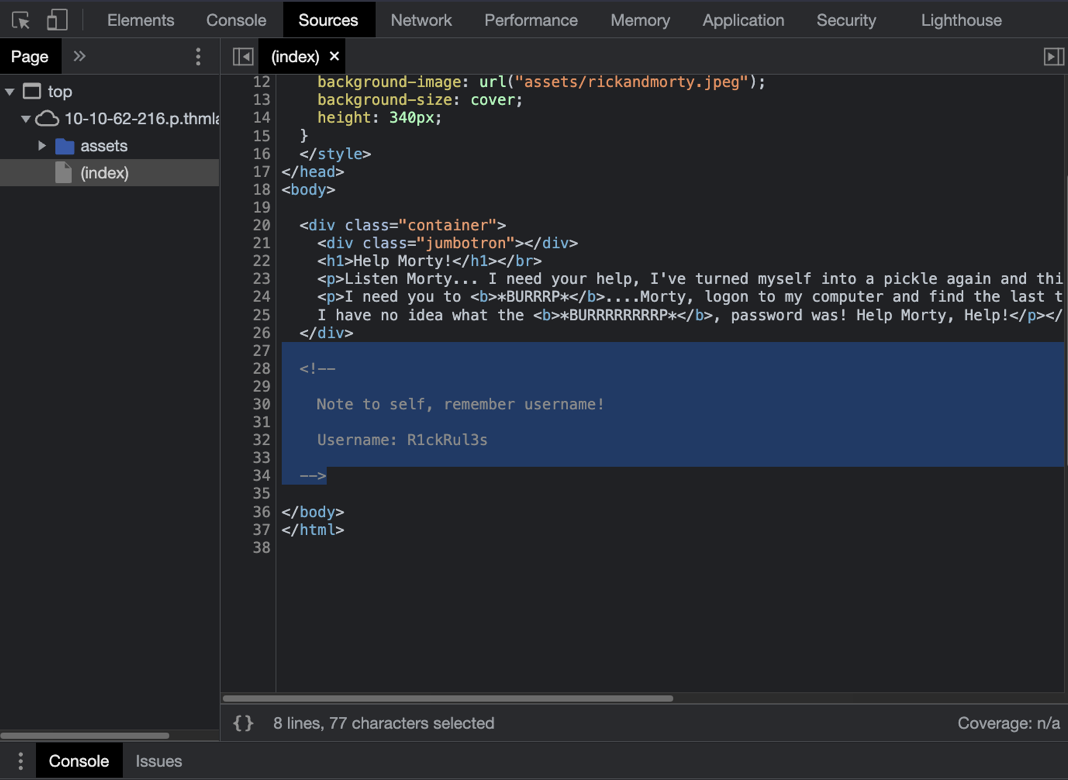Open the bottom drawer three-dot menu
Screen dimensions: 1068x780
(x=20, y=761)
